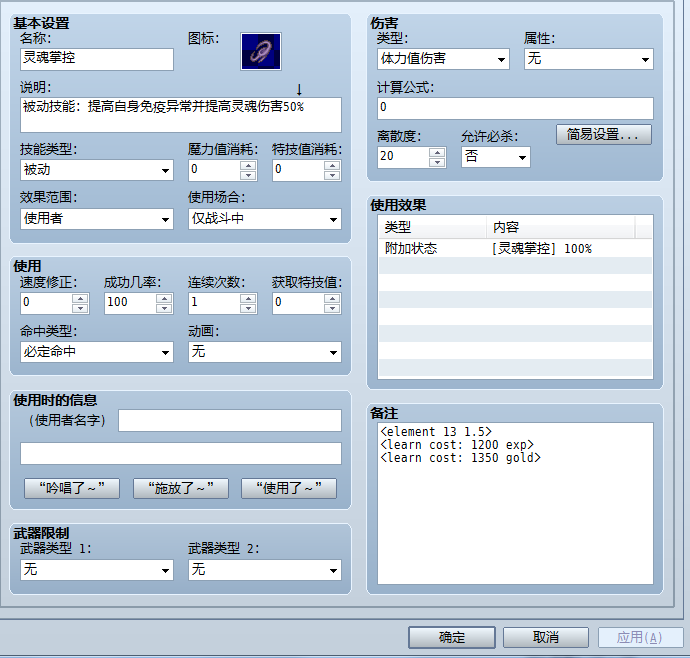
Task: Open the 武器类型 2 dropdown
Action: tap(265, 570)
